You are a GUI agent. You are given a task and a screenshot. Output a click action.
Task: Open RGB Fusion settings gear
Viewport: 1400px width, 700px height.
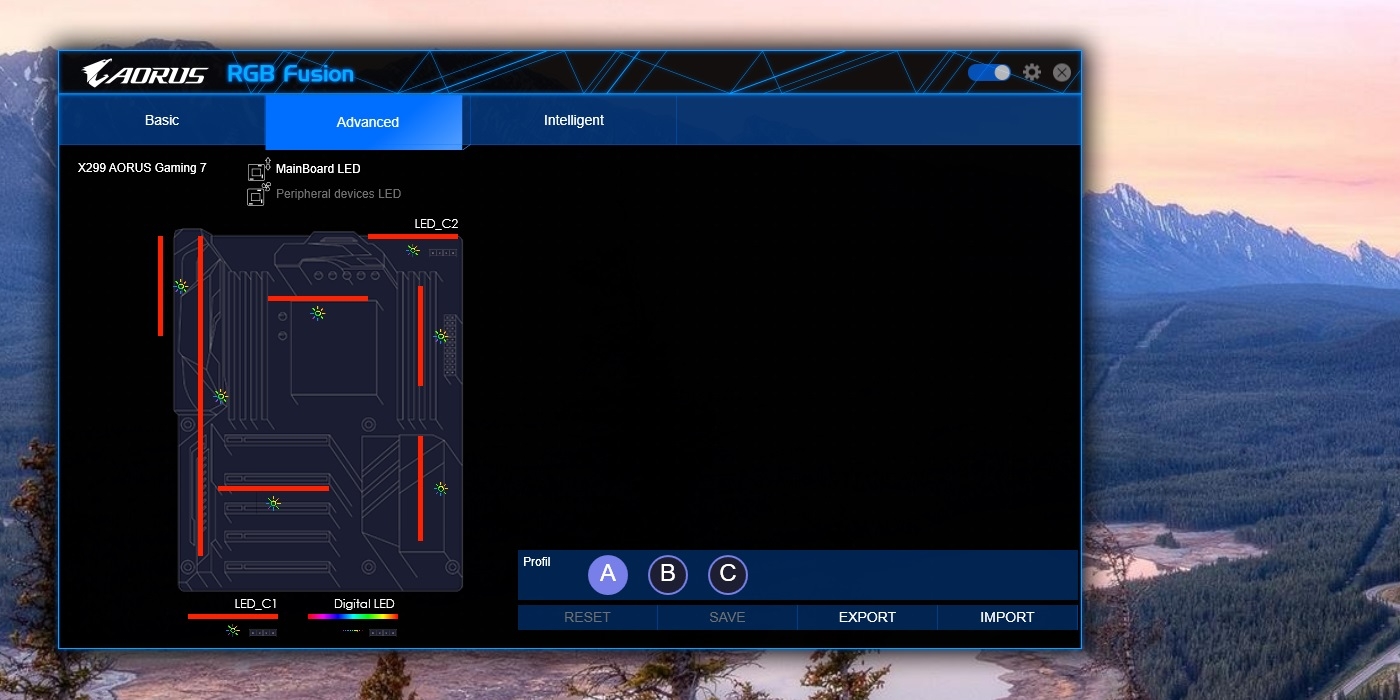[1032, 73]
